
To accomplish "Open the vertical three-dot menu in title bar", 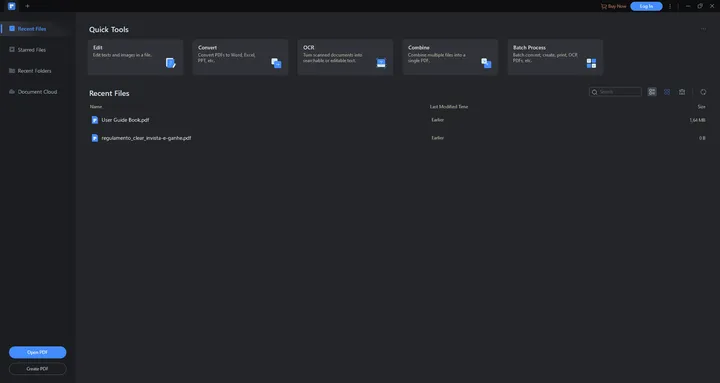I will tap(670, 6).
